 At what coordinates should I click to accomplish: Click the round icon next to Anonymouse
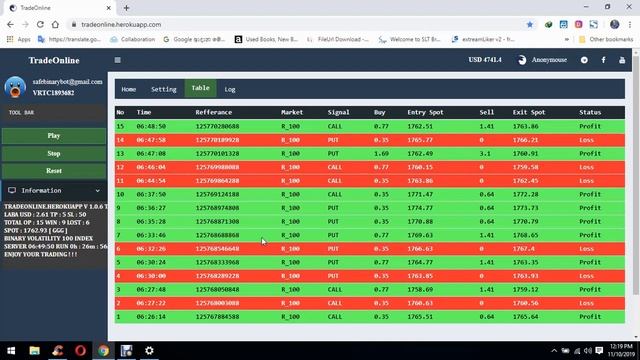coord(584,60)
